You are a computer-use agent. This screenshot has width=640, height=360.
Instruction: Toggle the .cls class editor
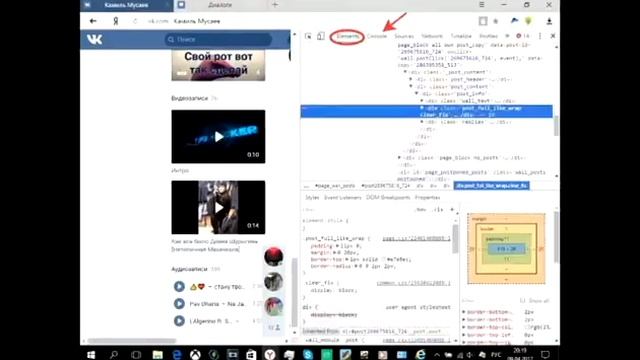click(438, 209)
